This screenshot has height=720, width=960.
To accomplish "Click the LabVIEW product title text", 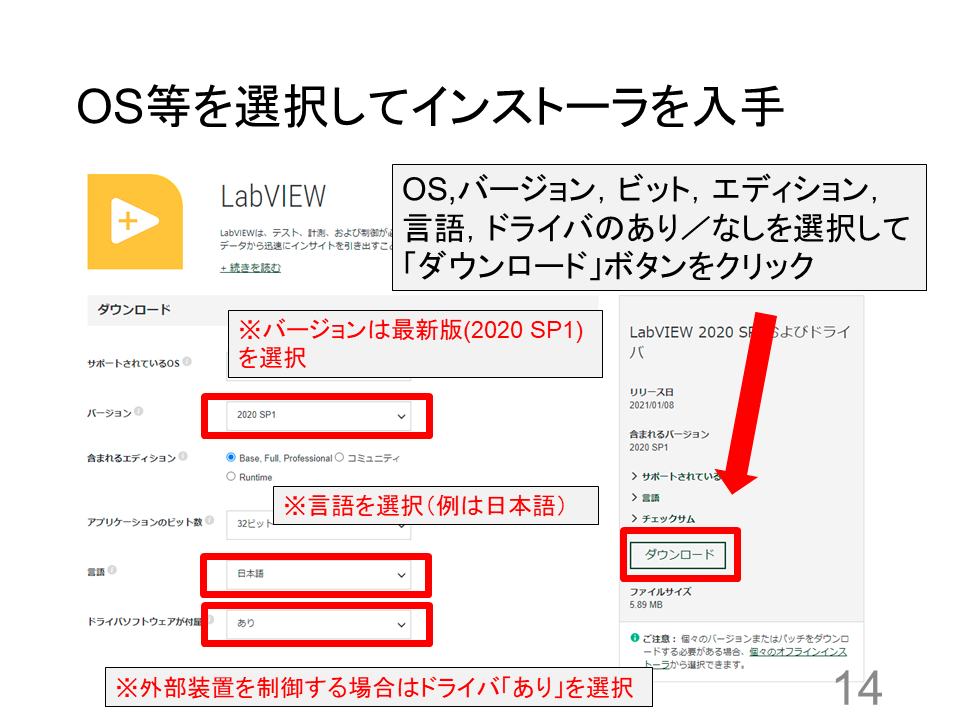I will pos(273,197).
